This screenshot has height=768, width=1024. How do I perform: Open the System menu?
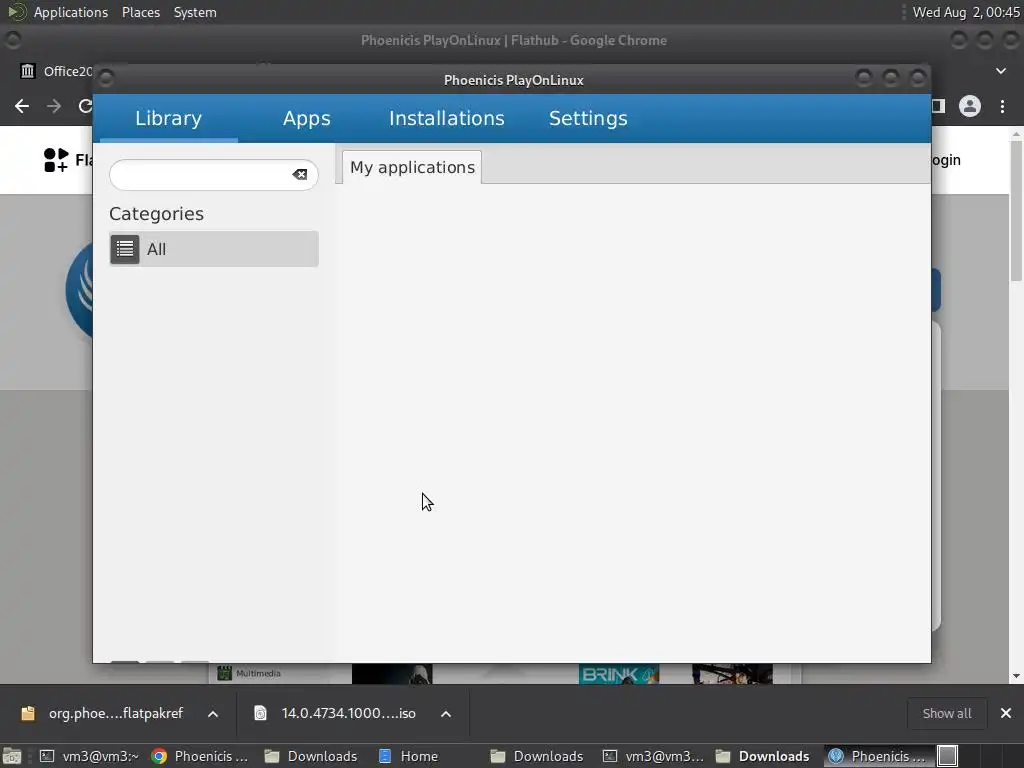coord(195,12)
